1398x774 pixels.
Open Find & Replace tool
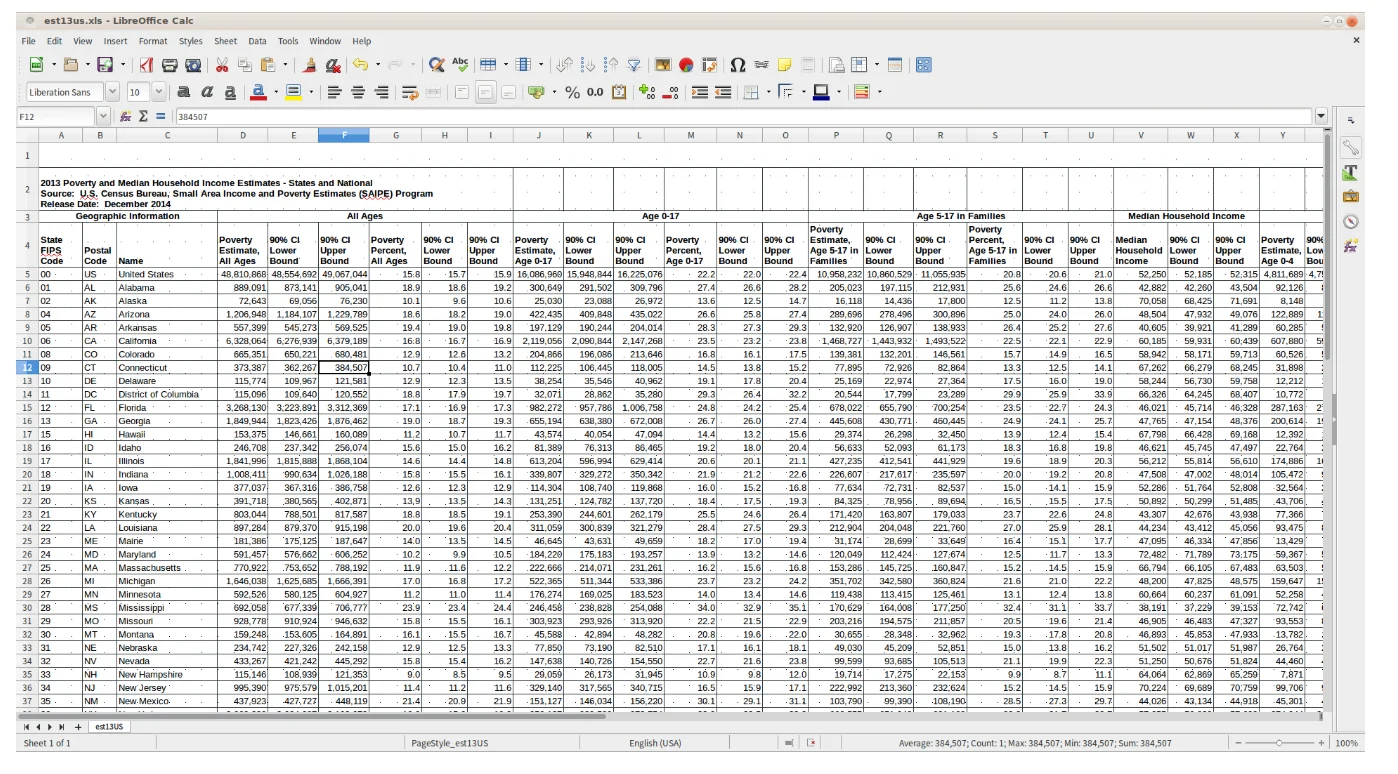pyautogui.click(x=437, y=65)
